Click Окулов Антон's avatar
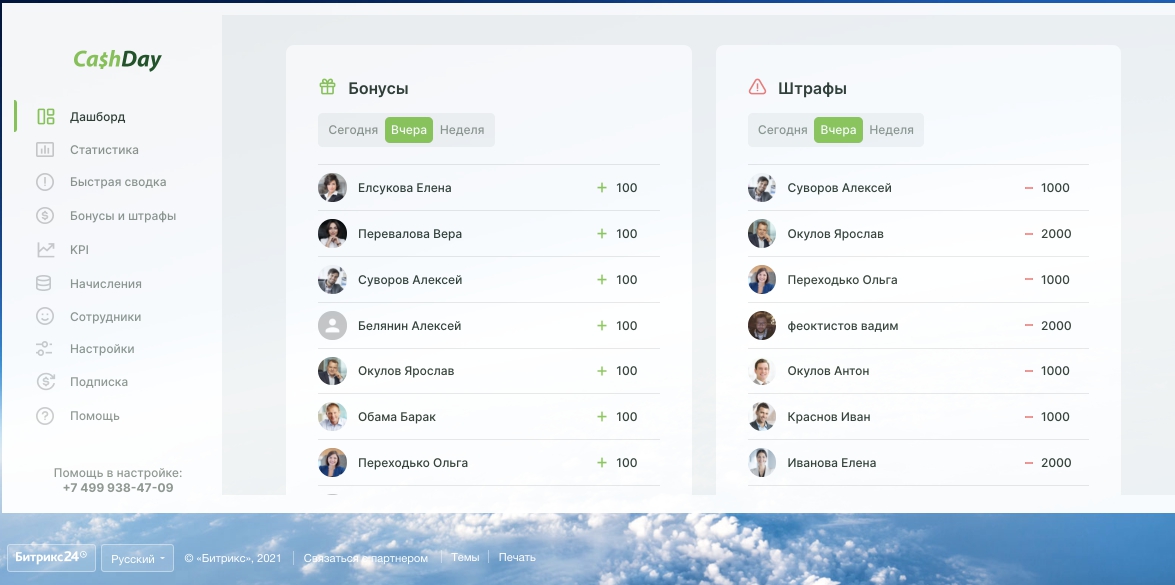This screenshot has width=1175, height=585. (x=762, y=371)
